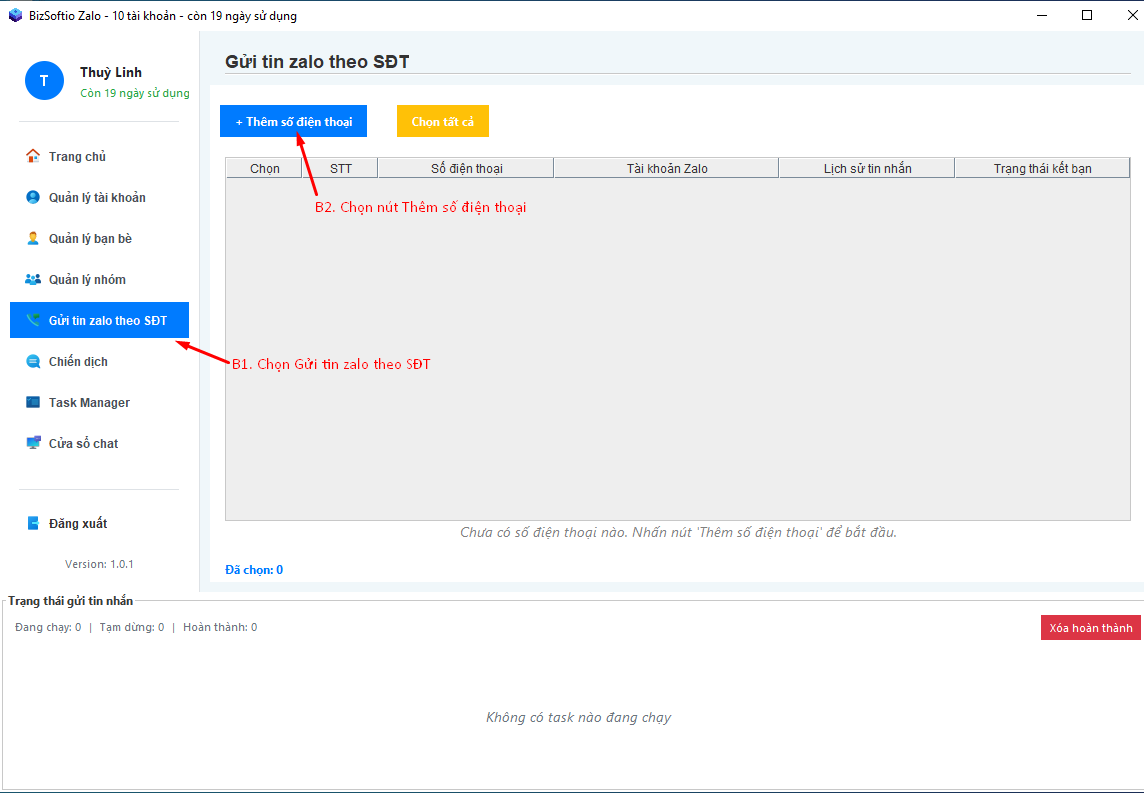Click the Tài khoản Zalo column header
1144x793 pixels.
(x=666, y=168)
